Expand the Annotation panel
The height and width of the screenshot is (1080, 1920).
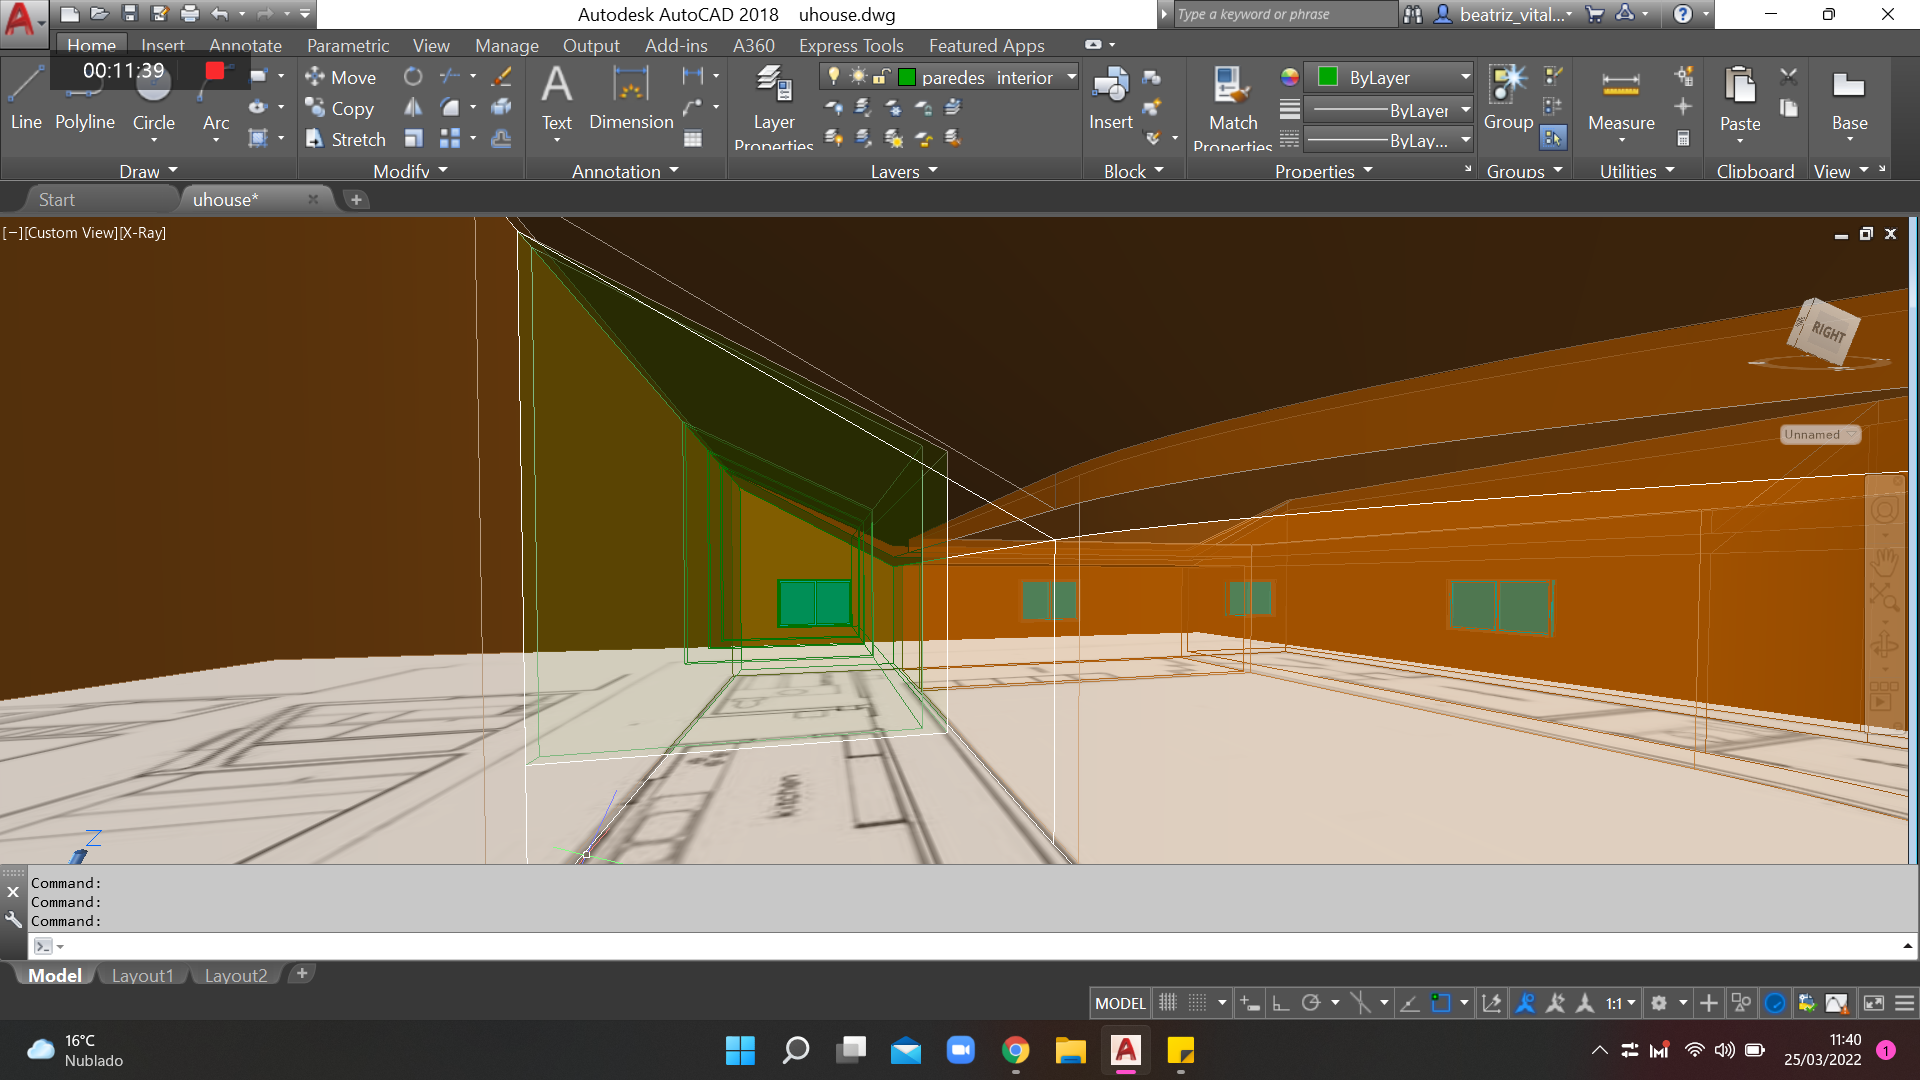coord(625,171)
